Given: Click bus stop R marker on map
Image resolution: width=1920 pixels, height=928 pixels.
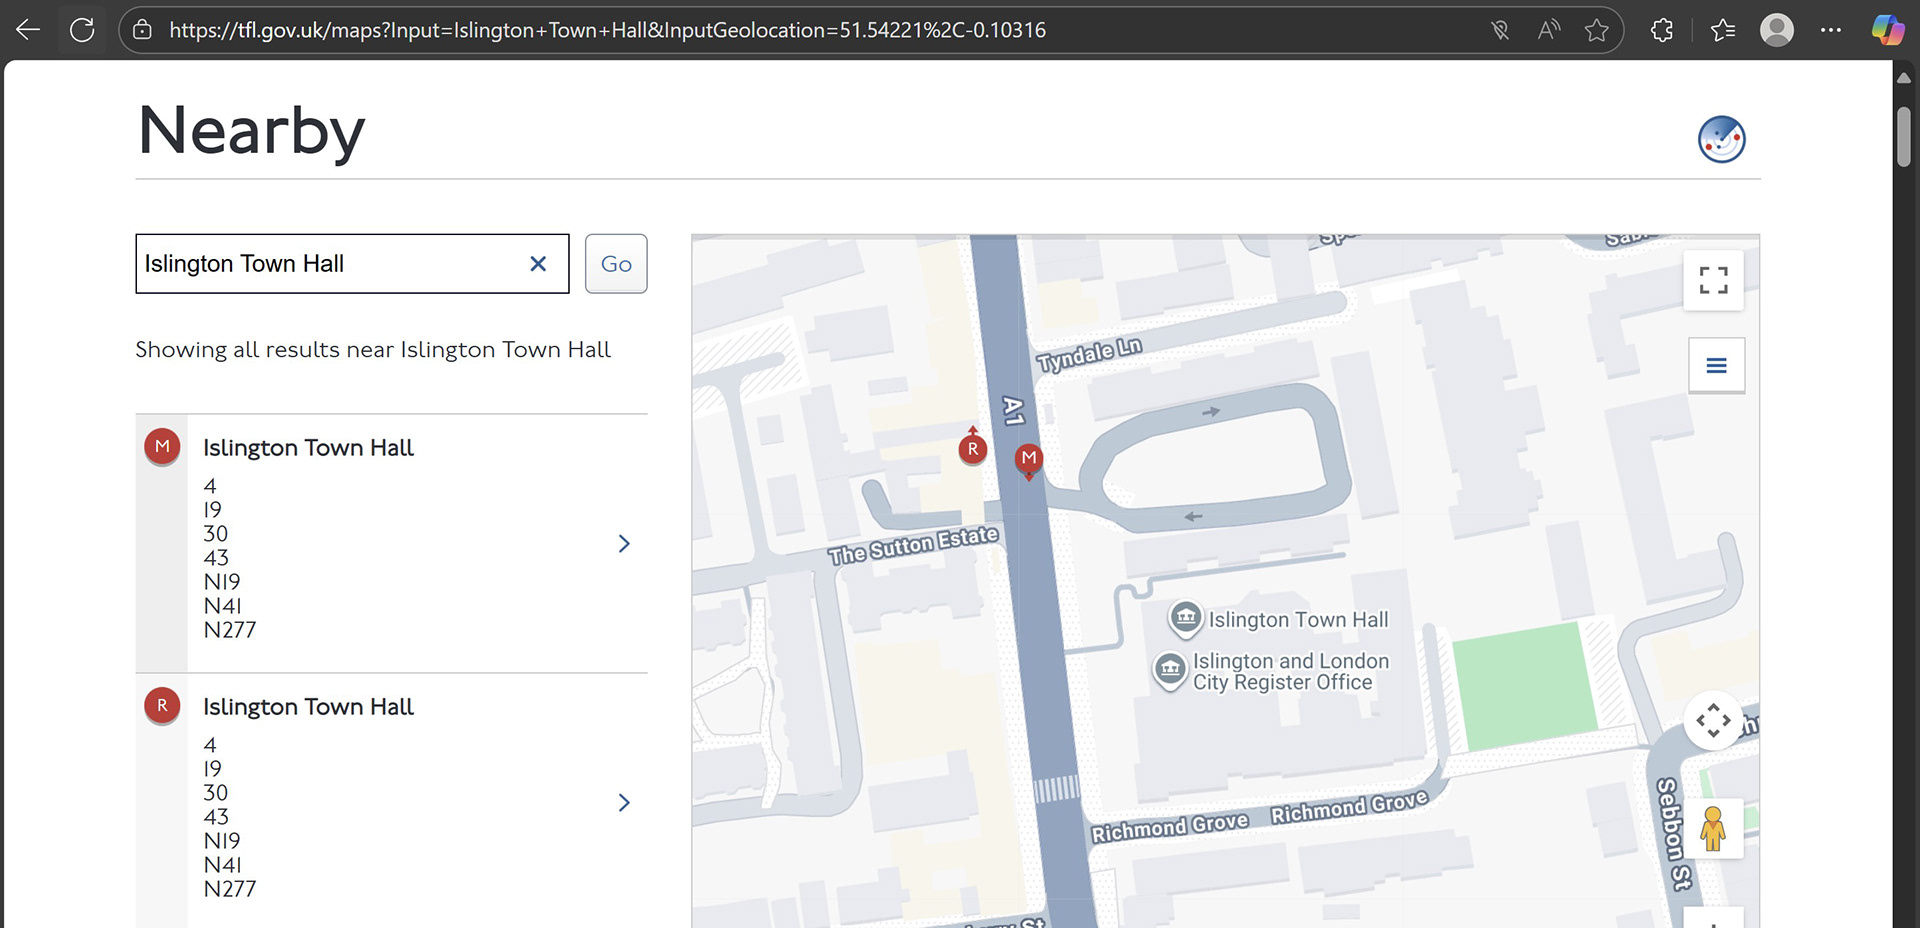Looking at the screenshot, I should pos(973,448).
